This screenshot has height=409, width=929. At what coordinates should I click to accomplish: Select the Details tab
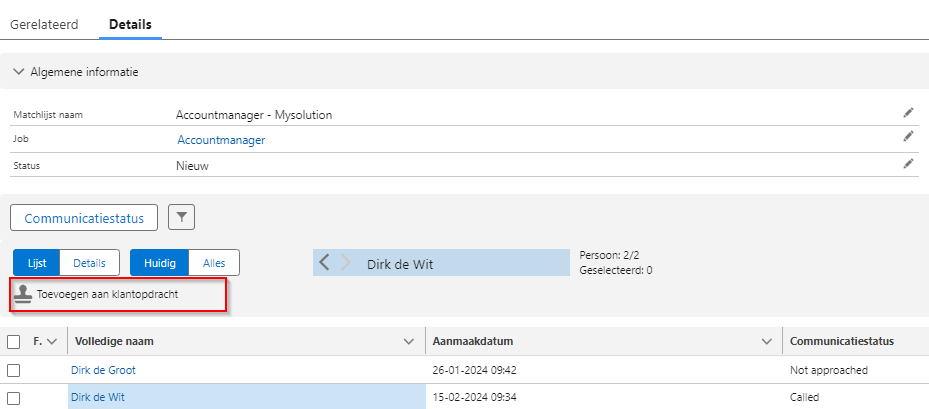(129, 22)
